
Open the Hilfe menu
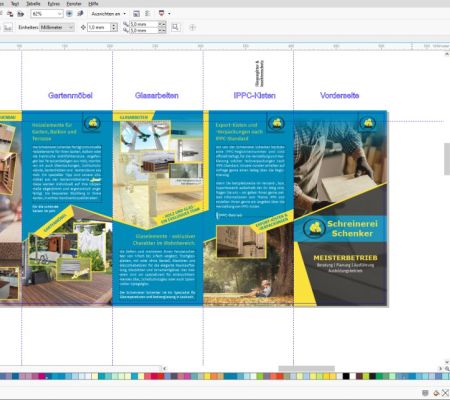pos(93,4)
